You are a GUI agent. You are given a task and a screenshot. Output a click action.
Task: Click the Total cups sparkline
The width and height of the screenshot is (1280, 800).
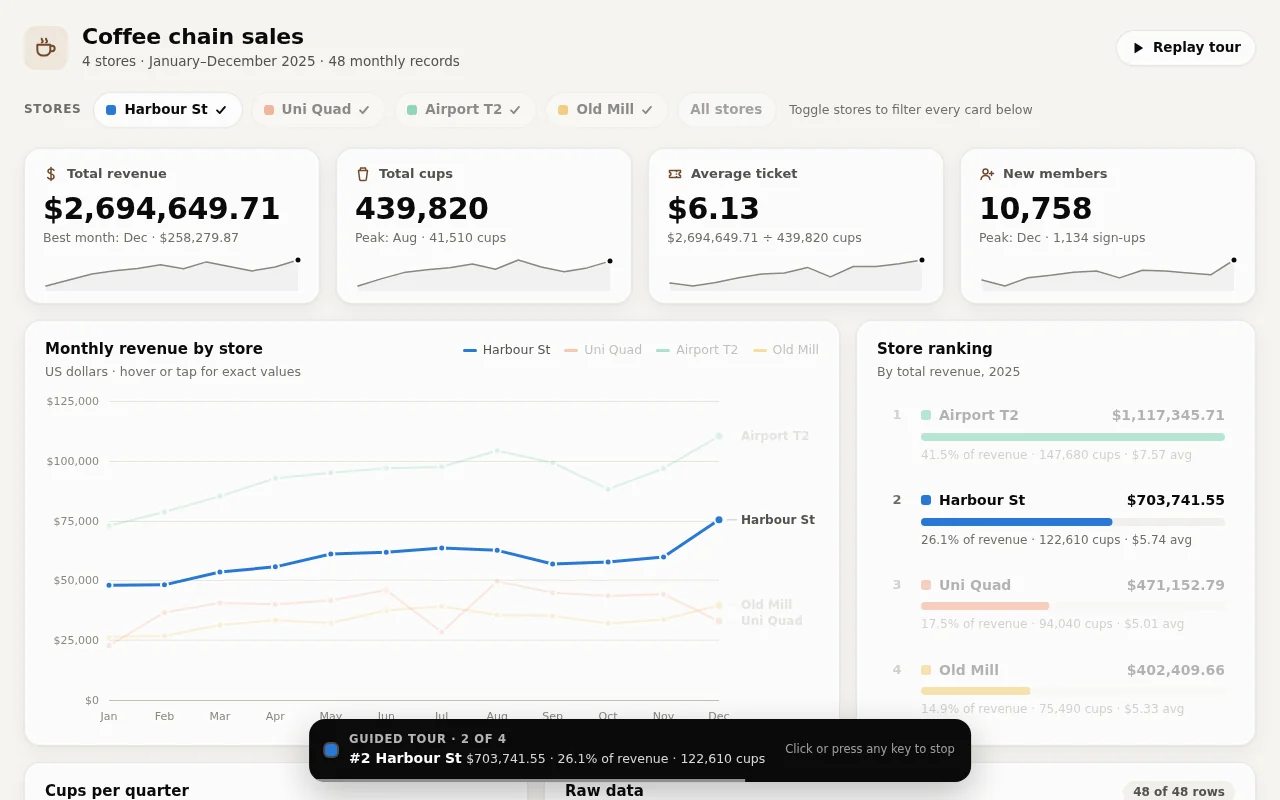(x=484, y=274)
